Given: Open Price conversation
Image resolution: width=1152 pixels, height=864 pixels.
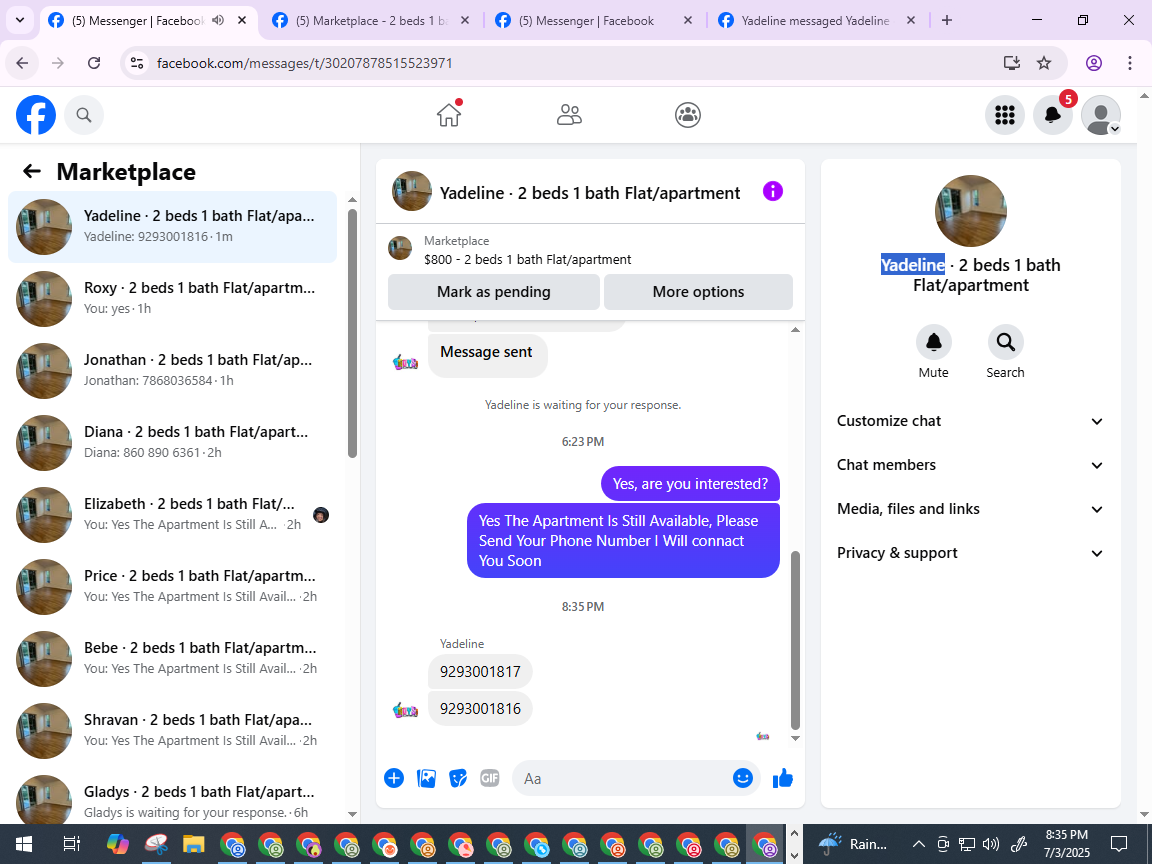Looking at the screenshot, I should (x=173, y=586).
